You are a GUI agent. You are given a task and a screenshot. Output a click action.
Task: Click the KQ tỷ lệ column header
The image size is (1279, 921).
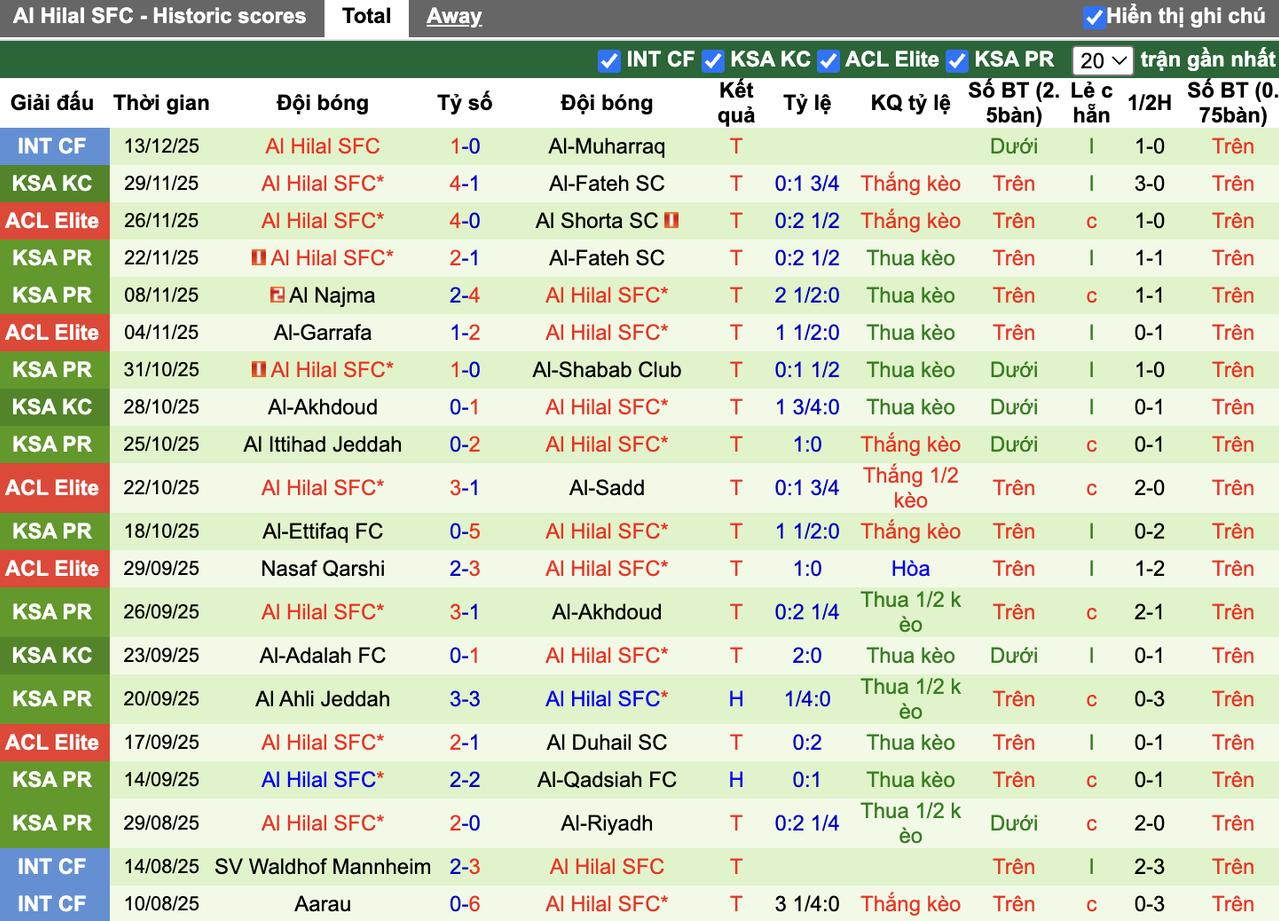coord(910,103)
